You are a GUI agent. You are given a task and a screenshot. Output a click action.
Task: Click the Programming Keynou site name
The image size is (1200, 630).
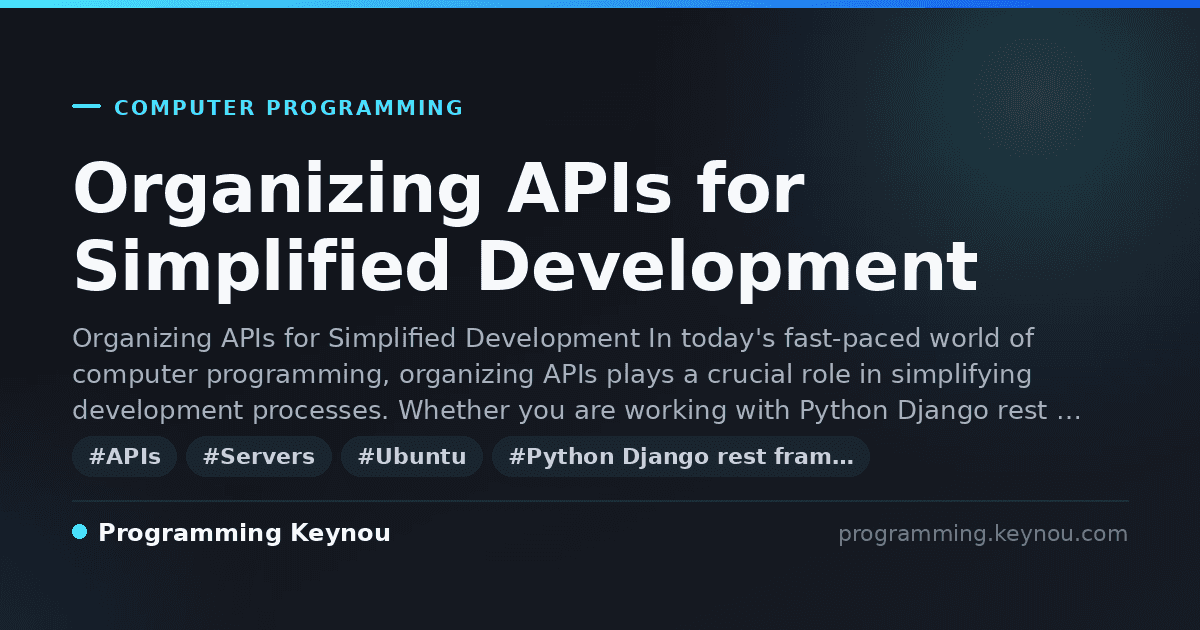pos(244,533)
